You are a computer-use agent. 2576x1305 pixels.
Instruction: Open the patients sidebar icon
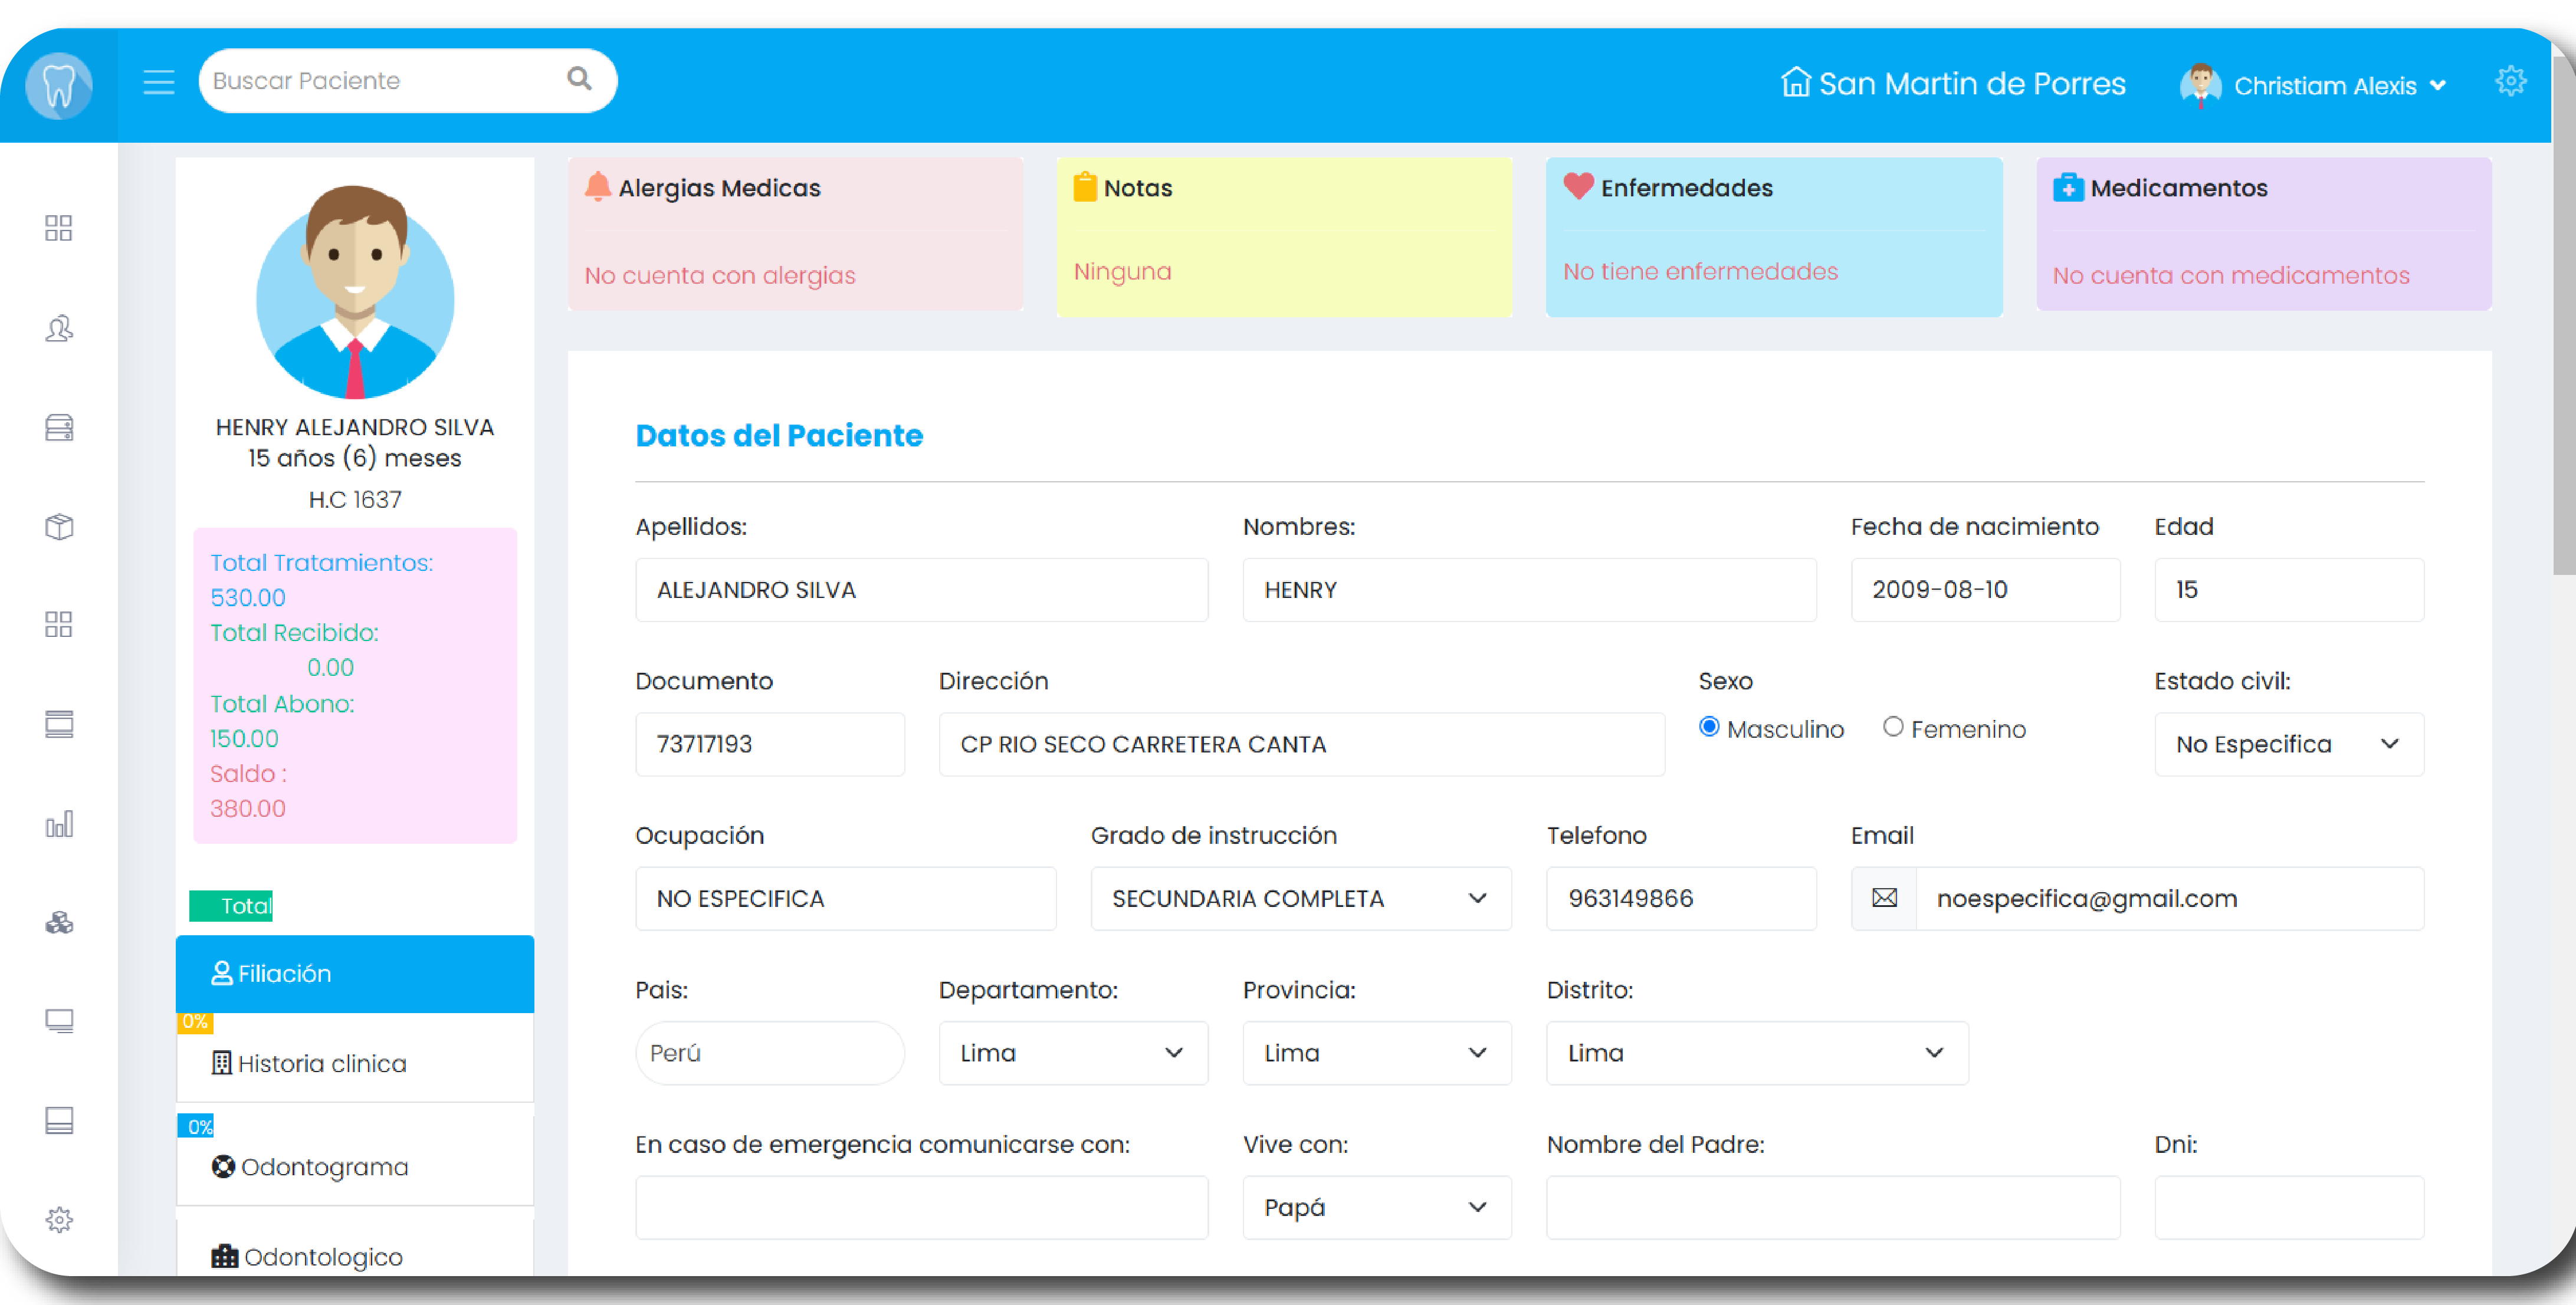[59, 328]
